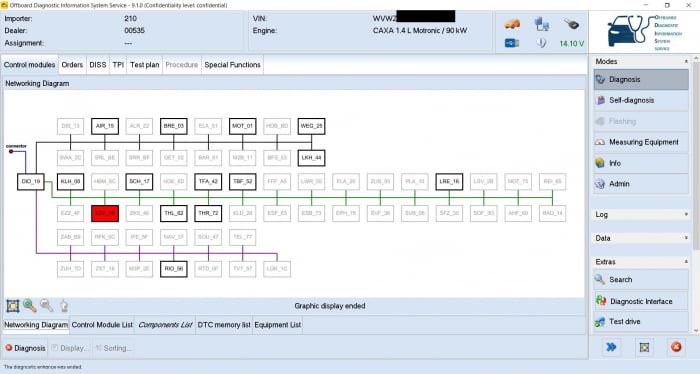Image resolution: width=700 pixels, height=374 pixels.
Task: Open the DTC memory list tab
Action: pyautogui.click(x=224, y=325)
